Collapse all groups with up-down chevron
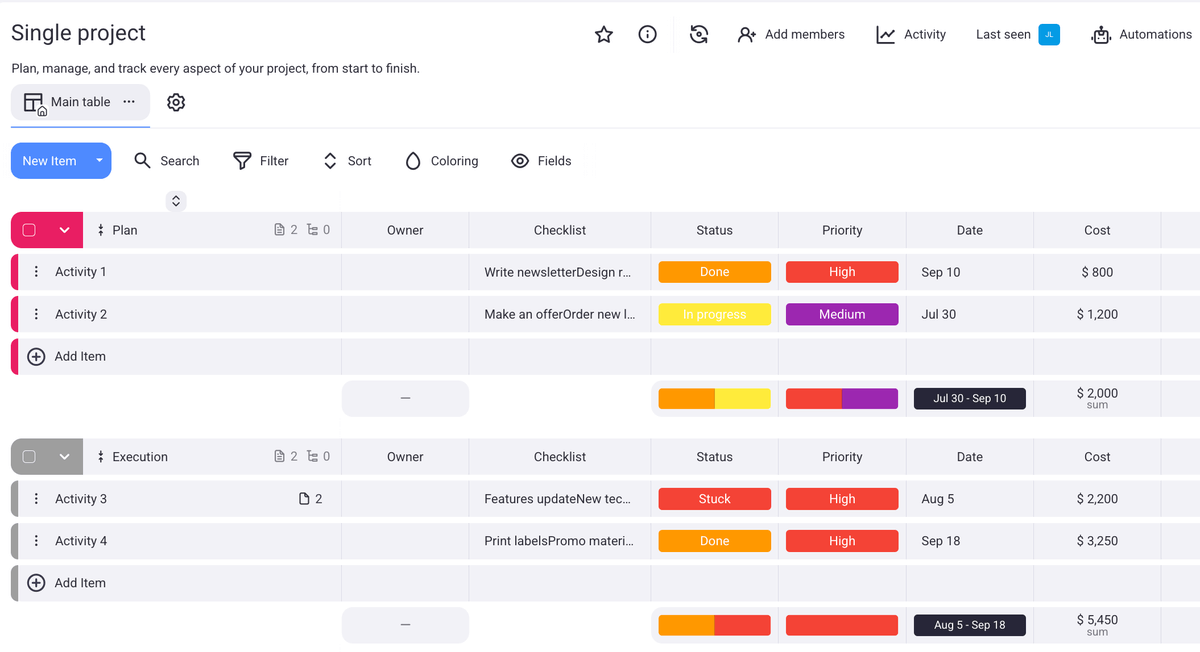 point(176,201)
